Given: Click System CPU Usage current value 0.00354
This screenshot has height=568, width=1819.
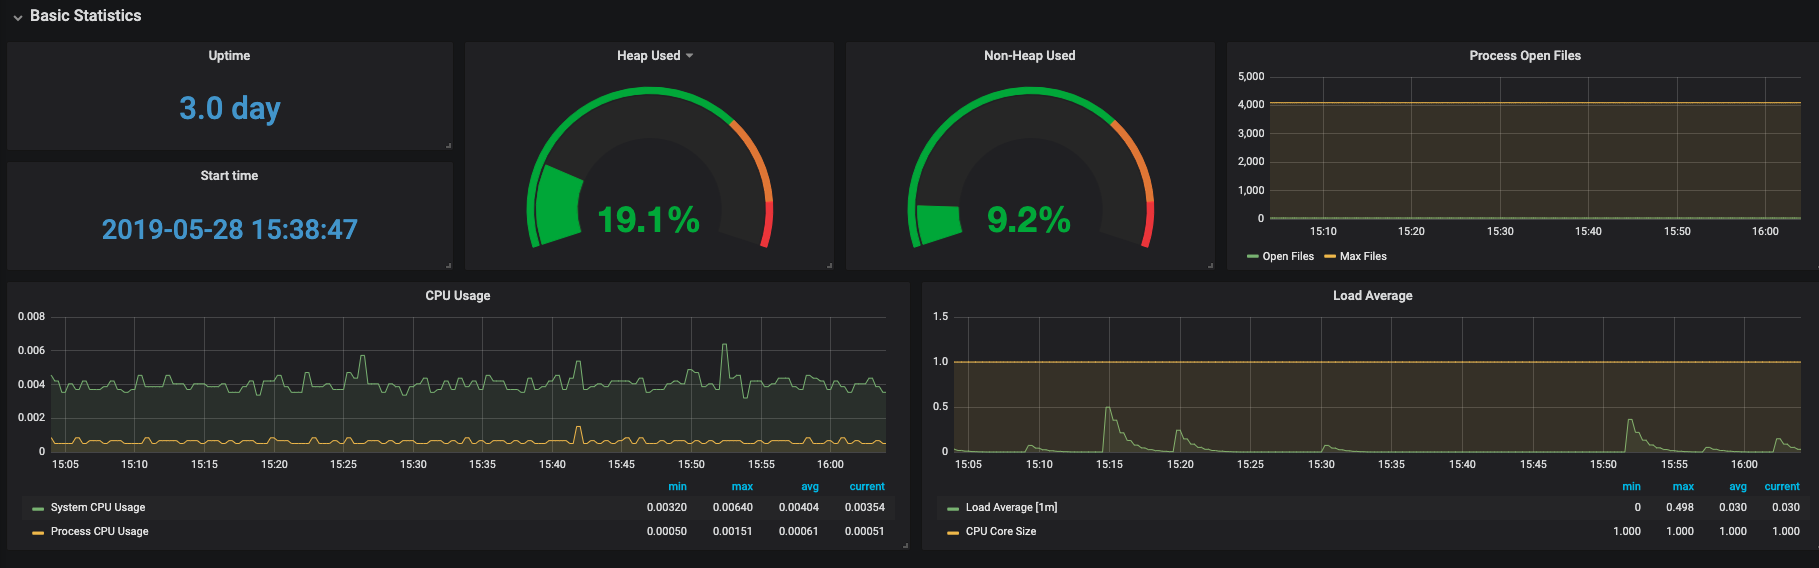Looking at the screenshot, I should pyautogui.click(x=865, y=508).
